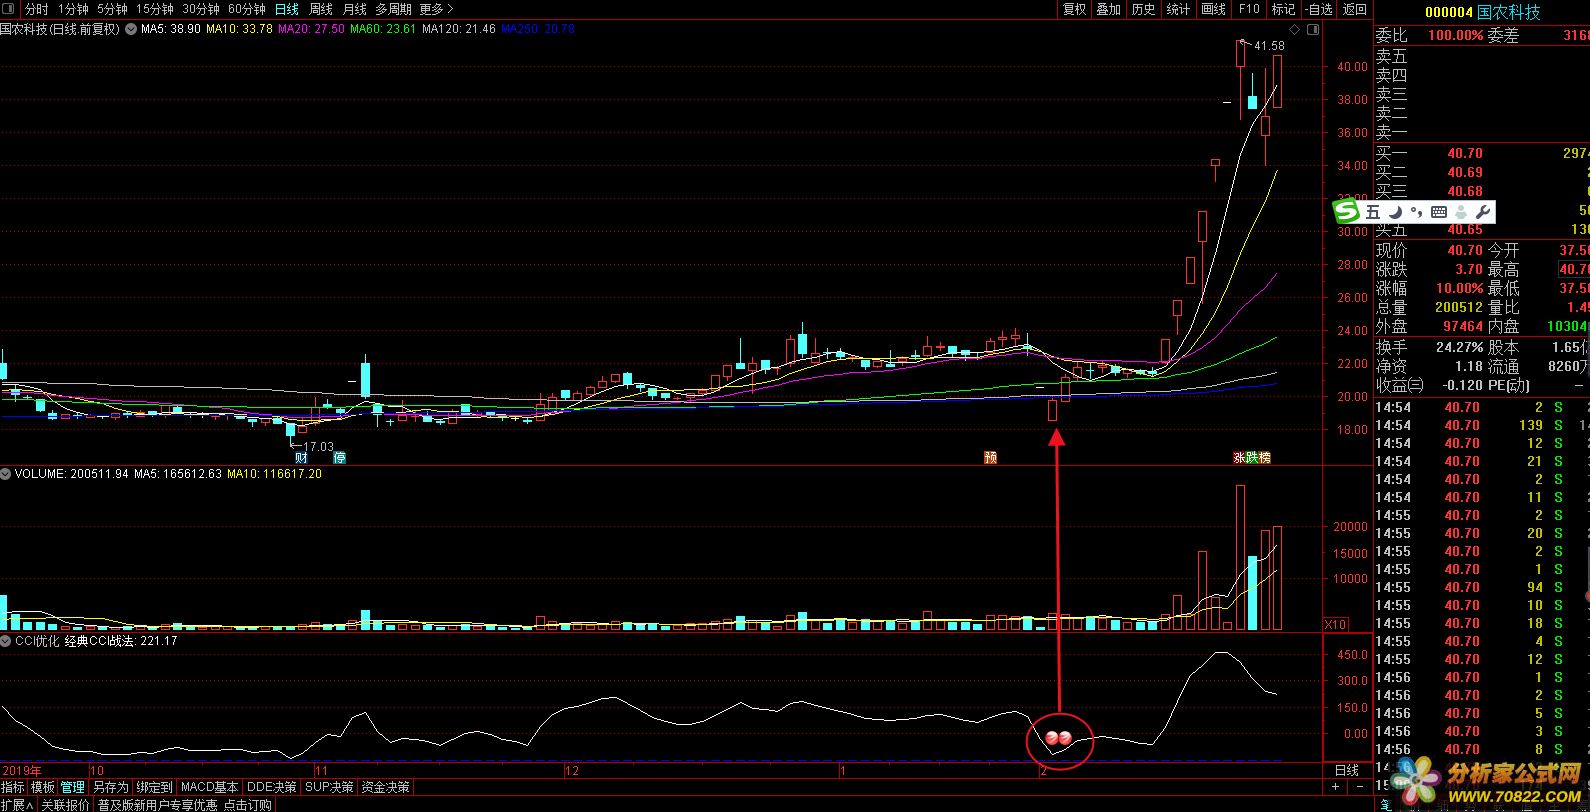Switch to the 周线 weekly chart tab
Screen dimensions: 1590x812
tap(320, 9)
